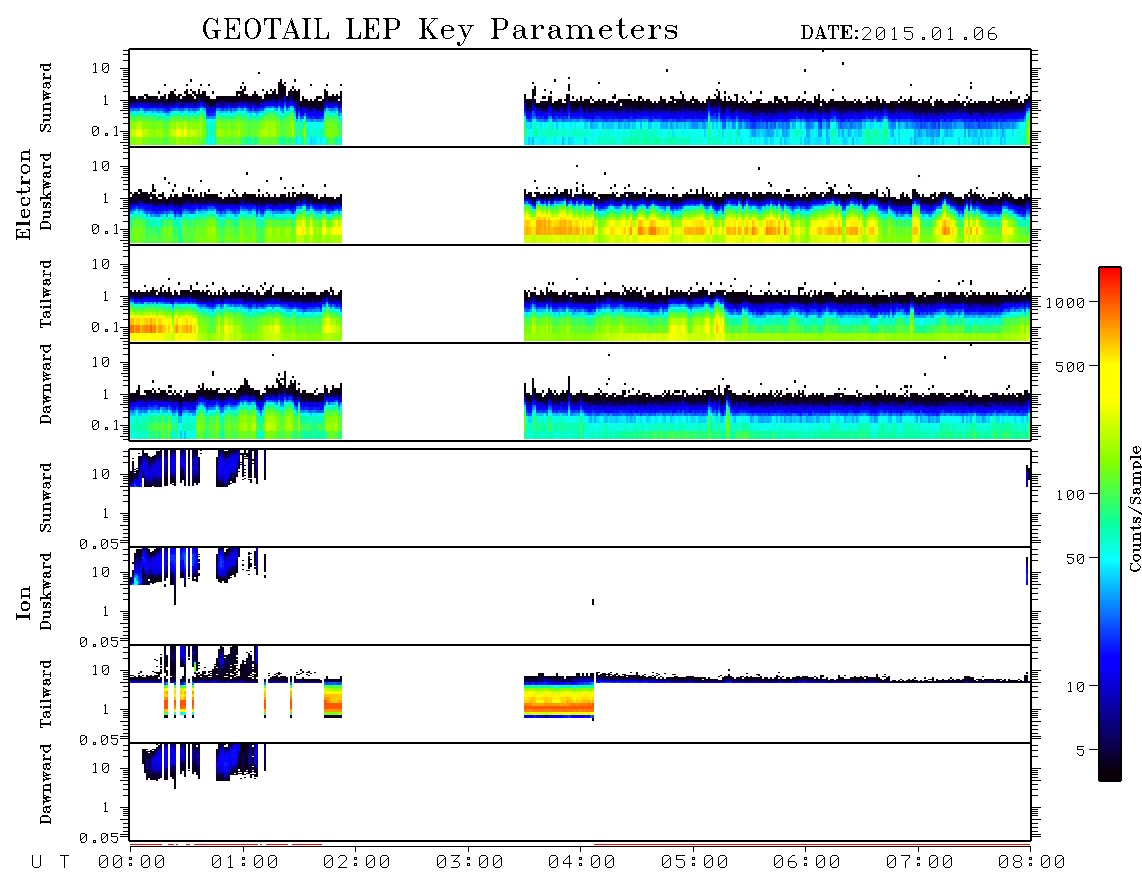Click the Ion Sunward panel label
Screen dimensions: 1142x880
point(46,498)
